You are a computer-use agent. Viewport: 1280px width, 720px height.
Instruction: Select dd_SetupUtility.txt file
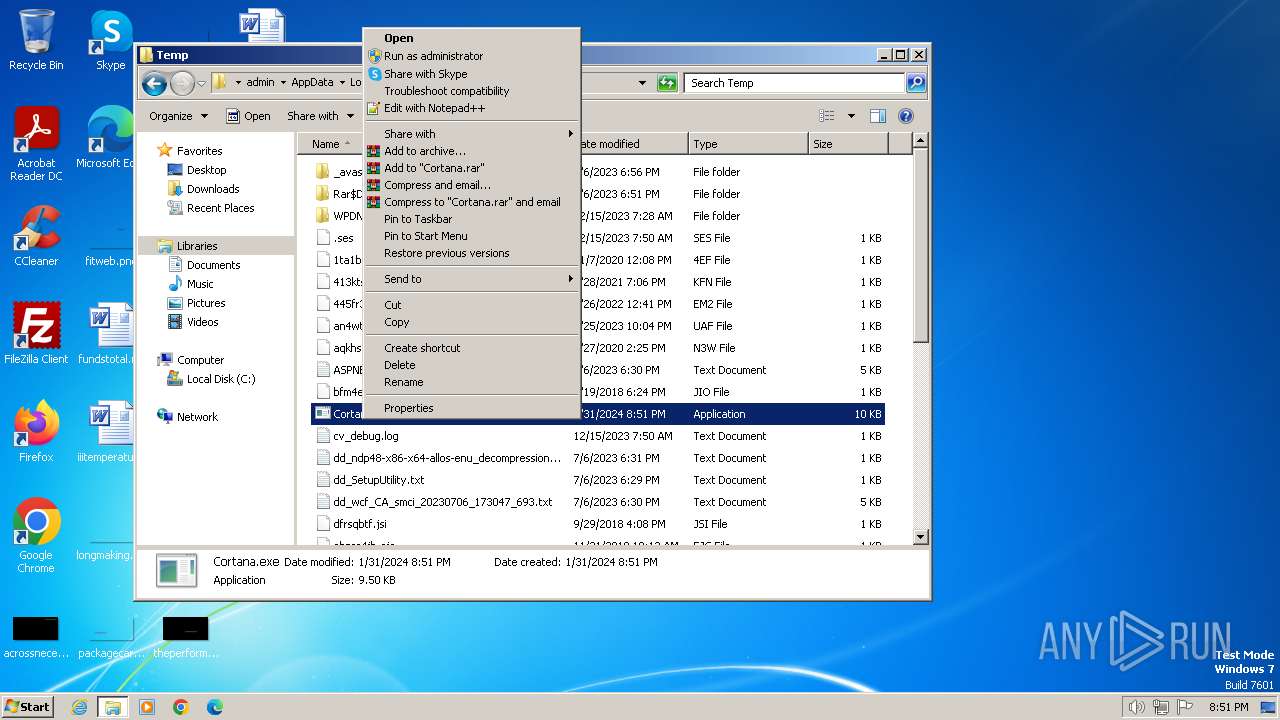[378, 480]
